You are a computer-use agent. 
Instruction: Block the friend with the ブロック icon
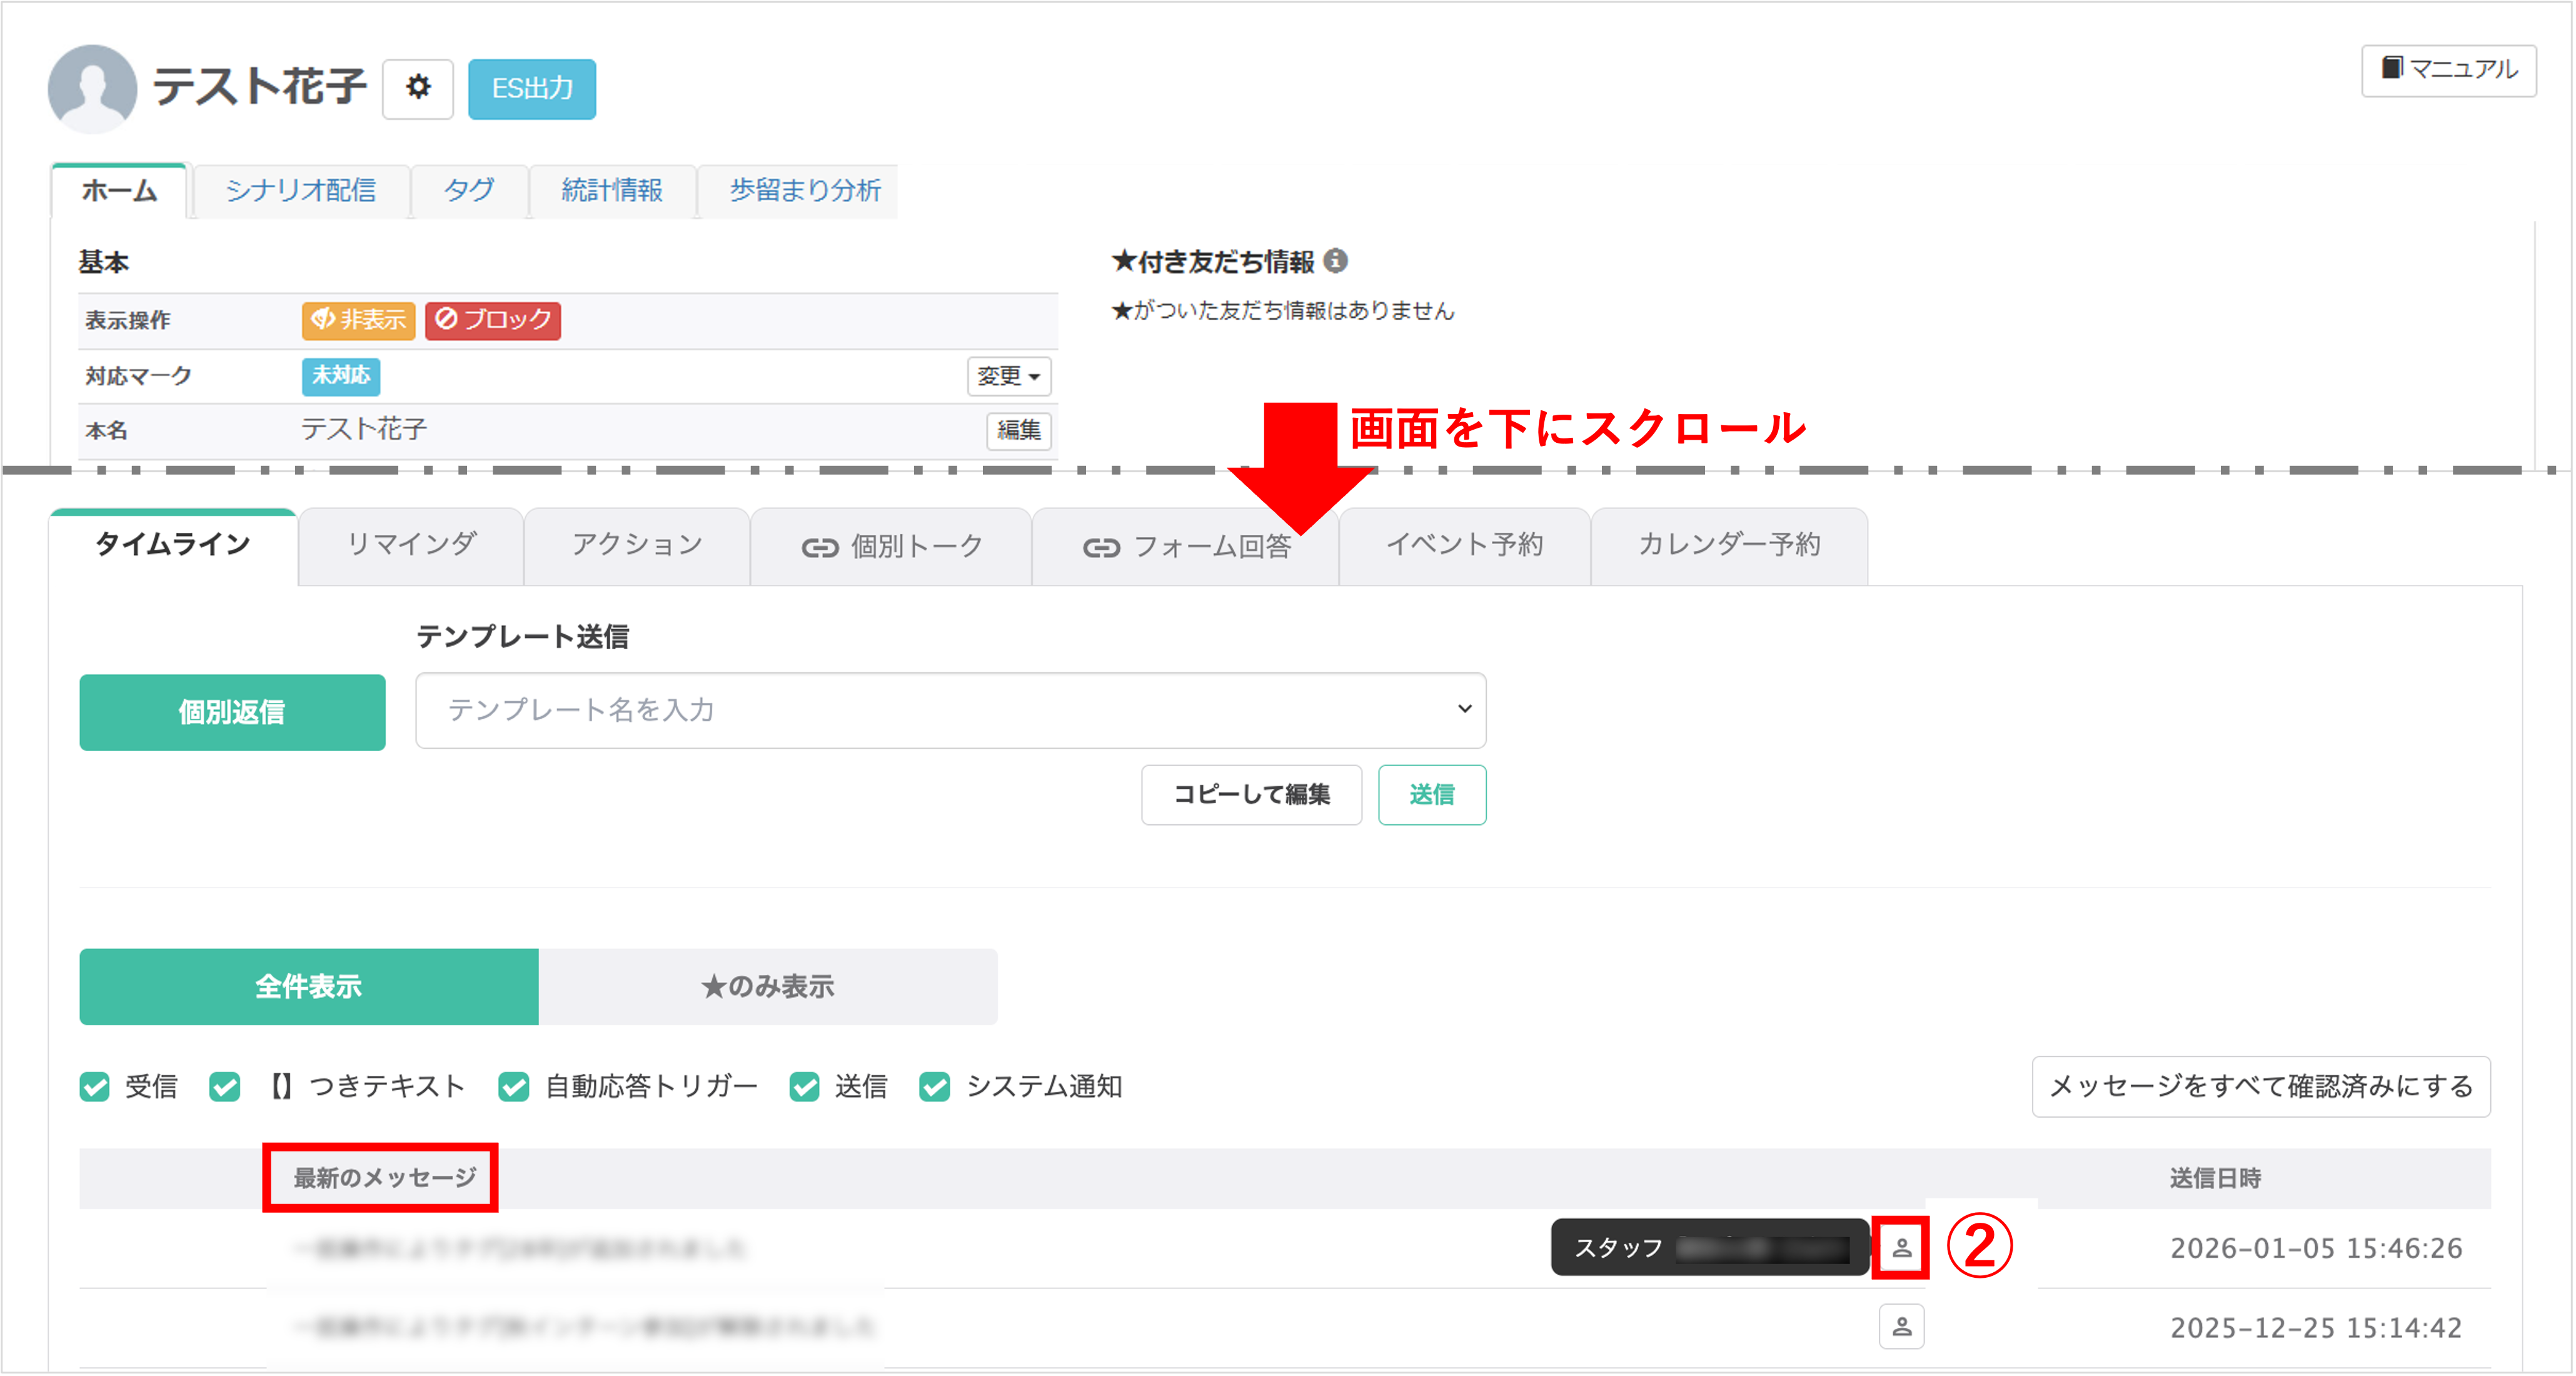click(x=492, y=320)
